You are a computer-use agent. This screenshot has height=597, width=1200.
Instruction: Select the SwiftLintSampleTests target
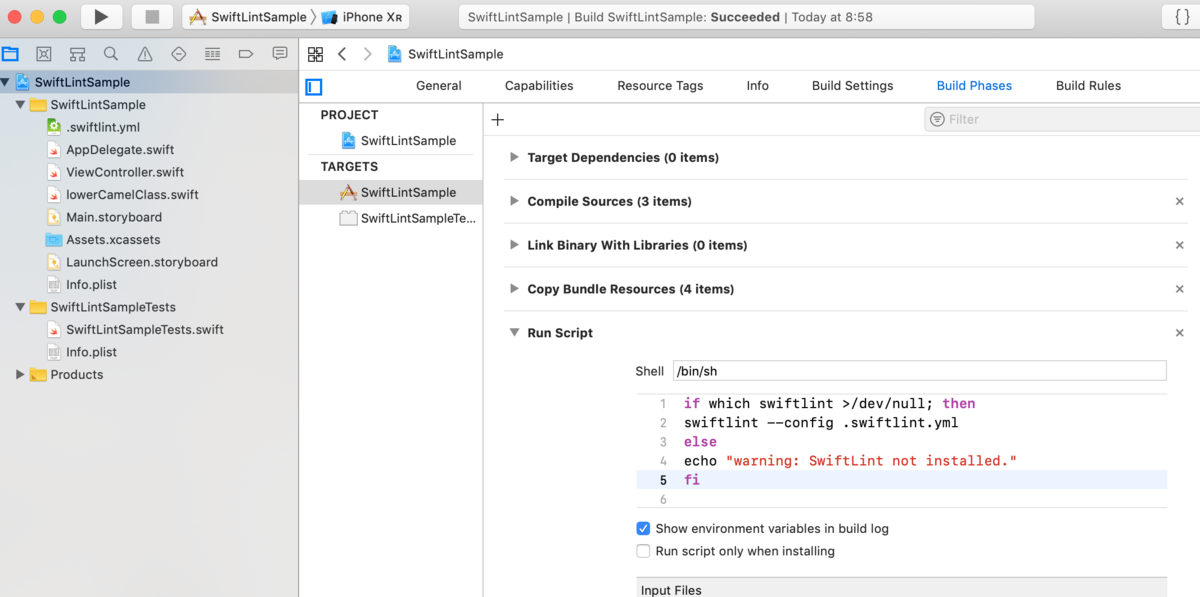(408, 219)
